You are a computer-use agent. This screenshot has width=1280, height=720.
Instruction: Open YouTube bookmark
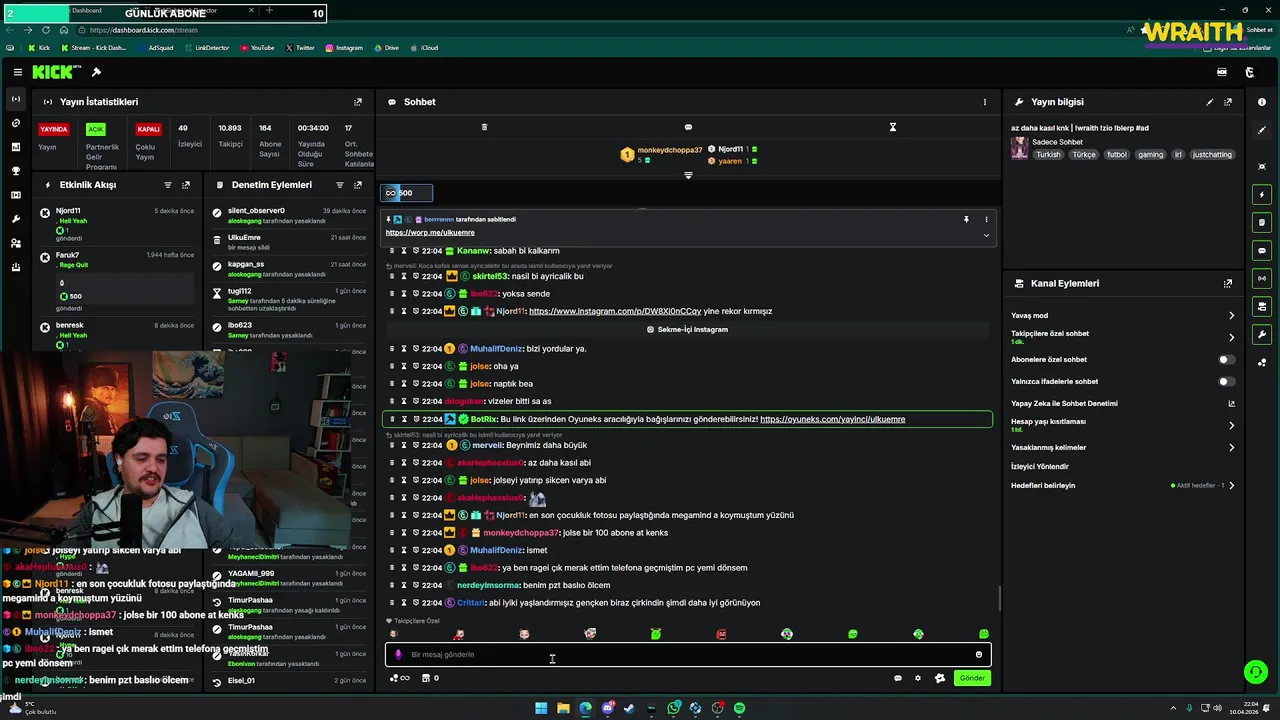(257, 48)
